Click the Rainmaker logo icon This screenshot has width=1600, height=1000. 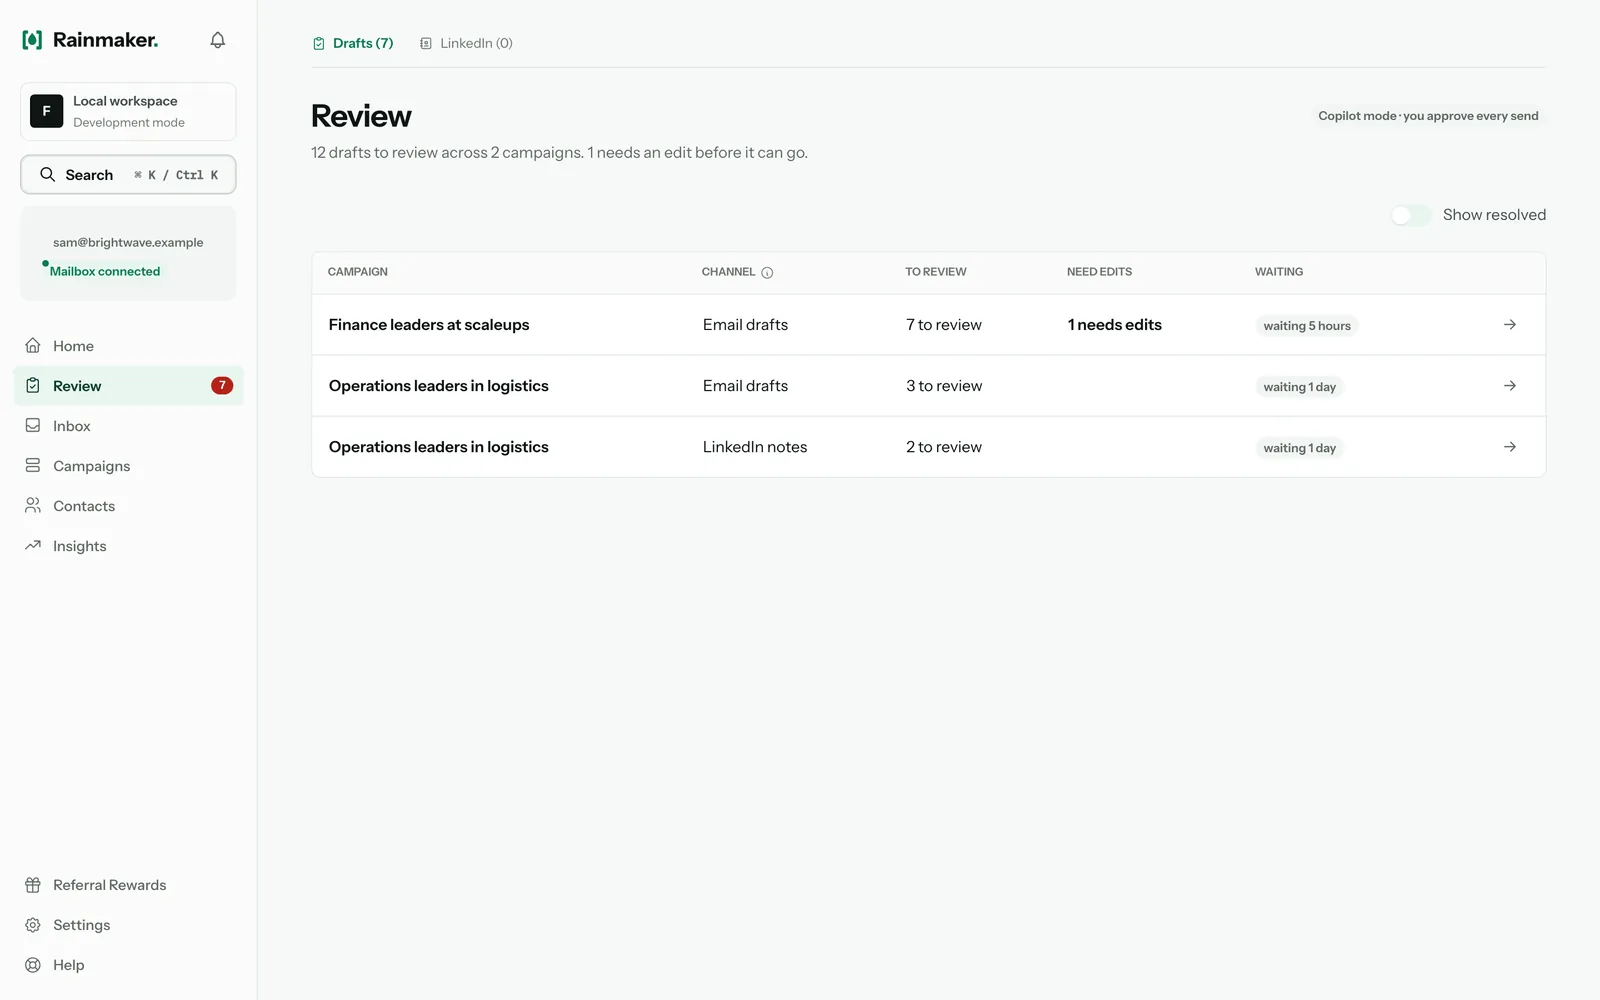(32, 40)
